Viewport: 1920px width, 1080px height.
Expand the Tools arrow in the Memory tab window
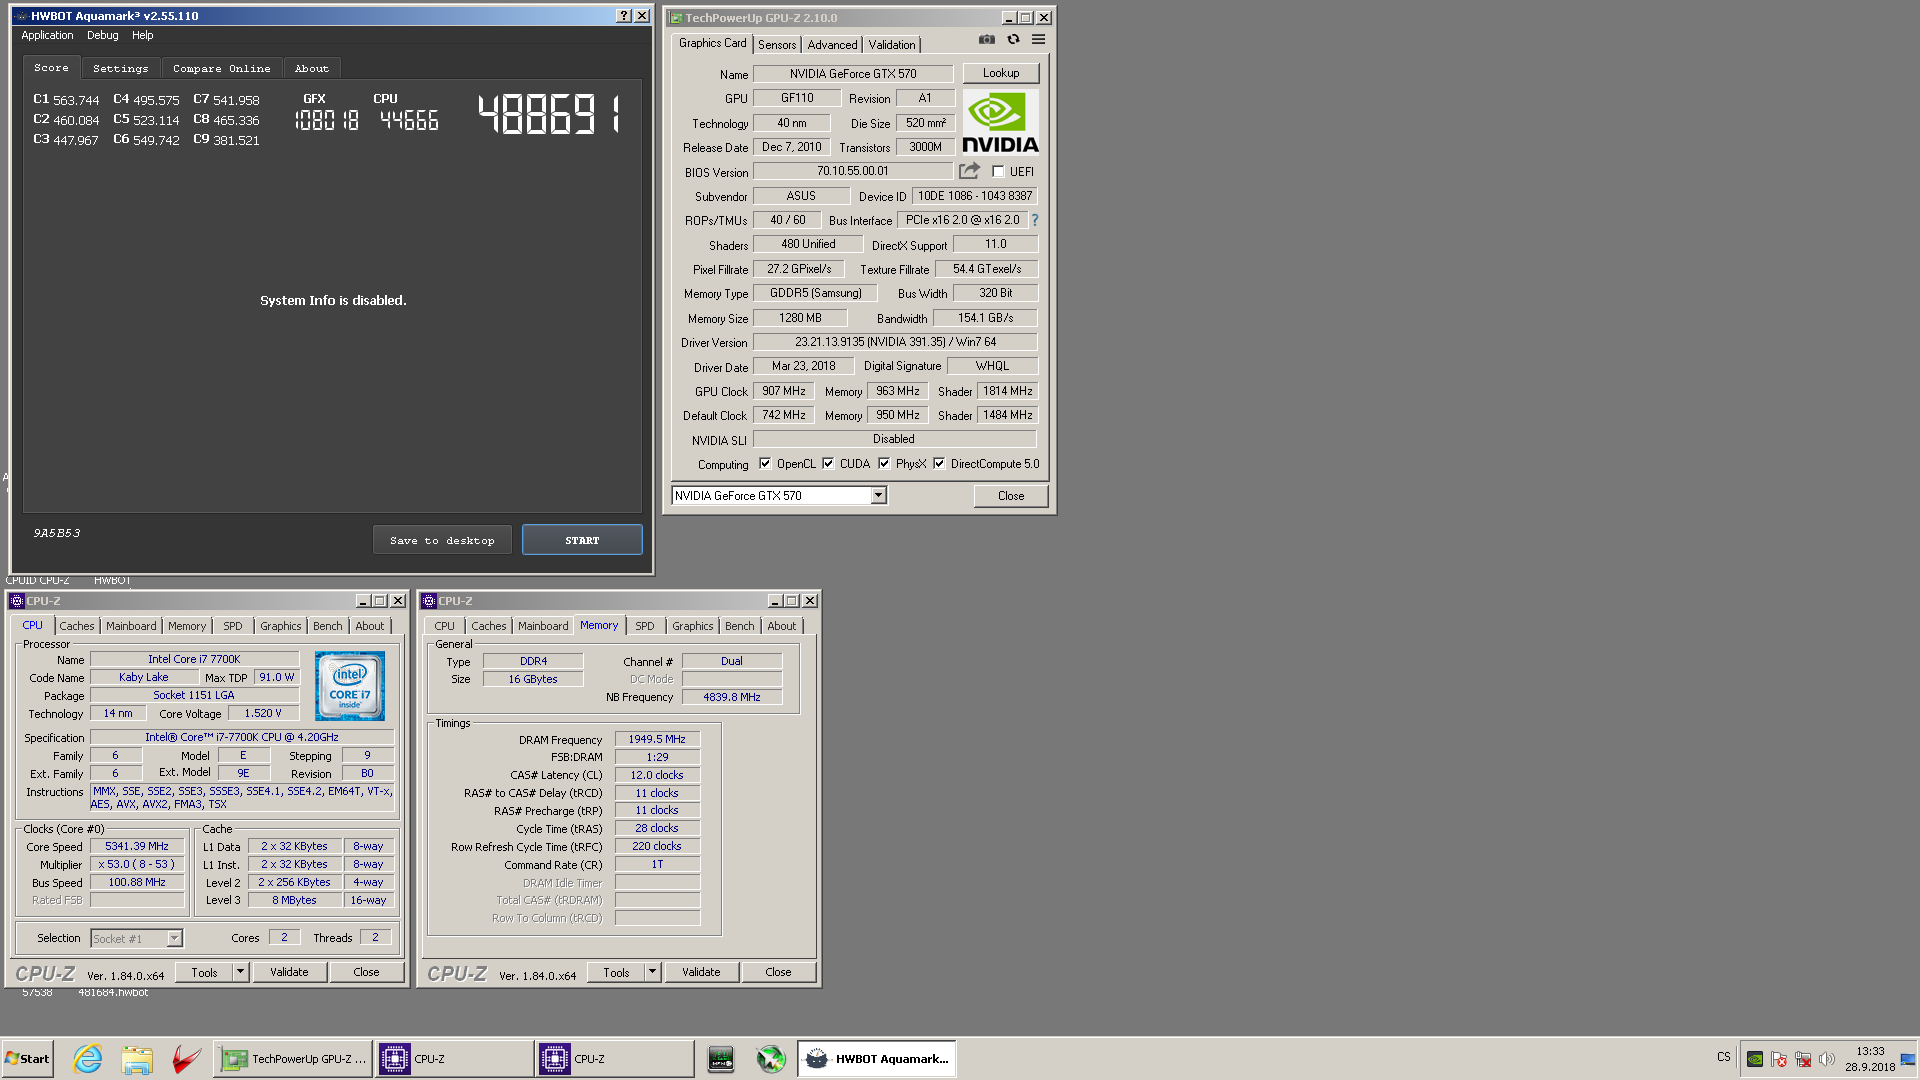652,972
